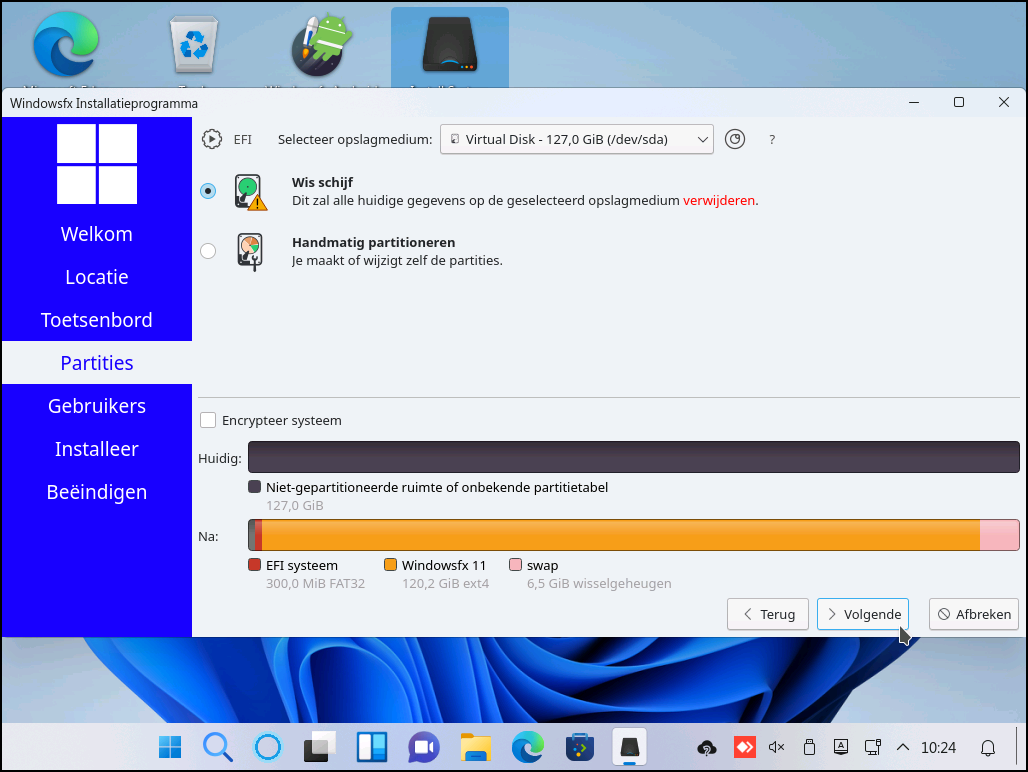This screenshot has height=772, width=1028.
Task: Click the EFI systeem red legend swatch
Action: pyautogui.click(x=254, y=565)
